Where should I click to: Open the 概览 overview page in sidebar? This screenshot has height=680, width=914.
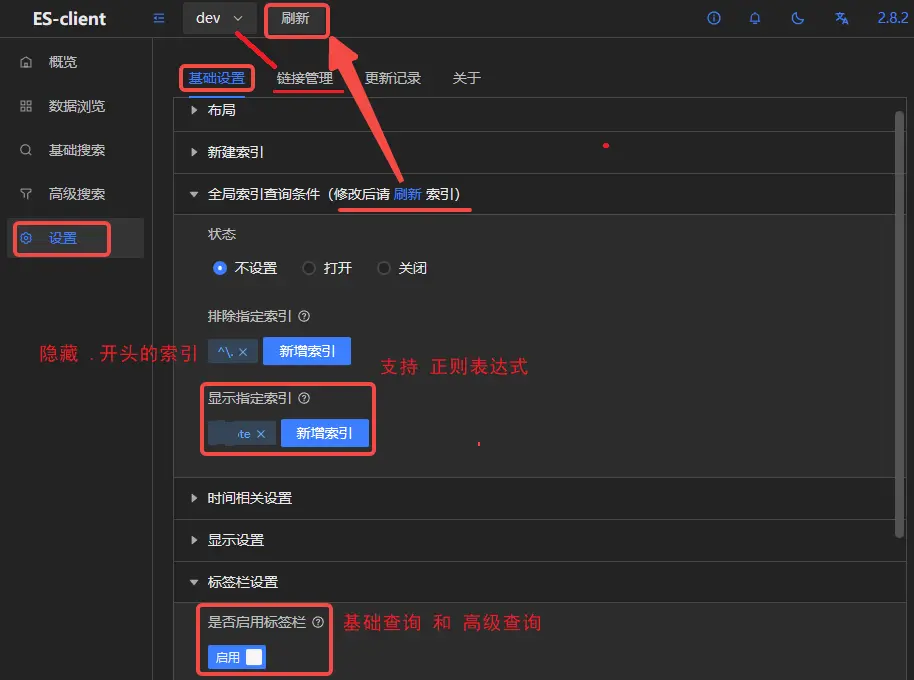(62, 61)
